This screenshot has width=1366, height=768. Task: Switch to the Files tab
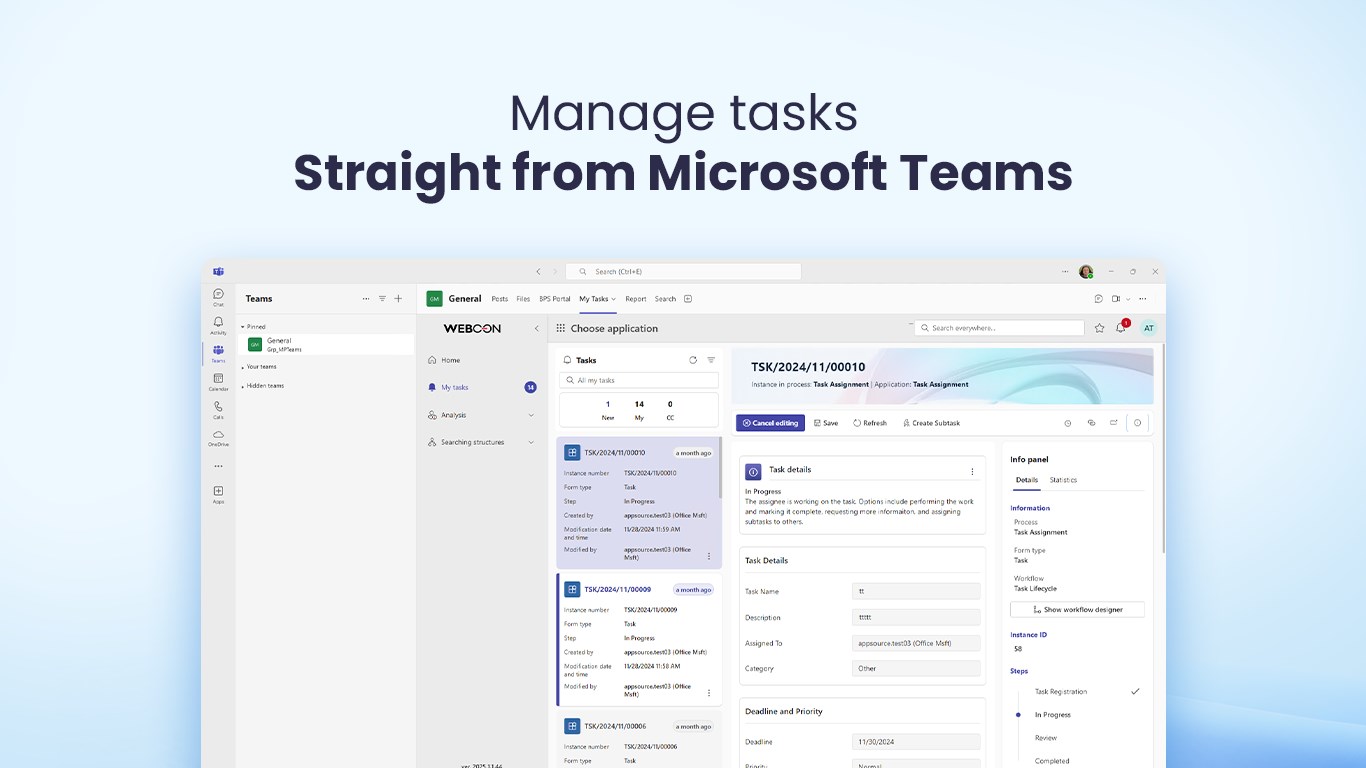click(x=523, y=298)
